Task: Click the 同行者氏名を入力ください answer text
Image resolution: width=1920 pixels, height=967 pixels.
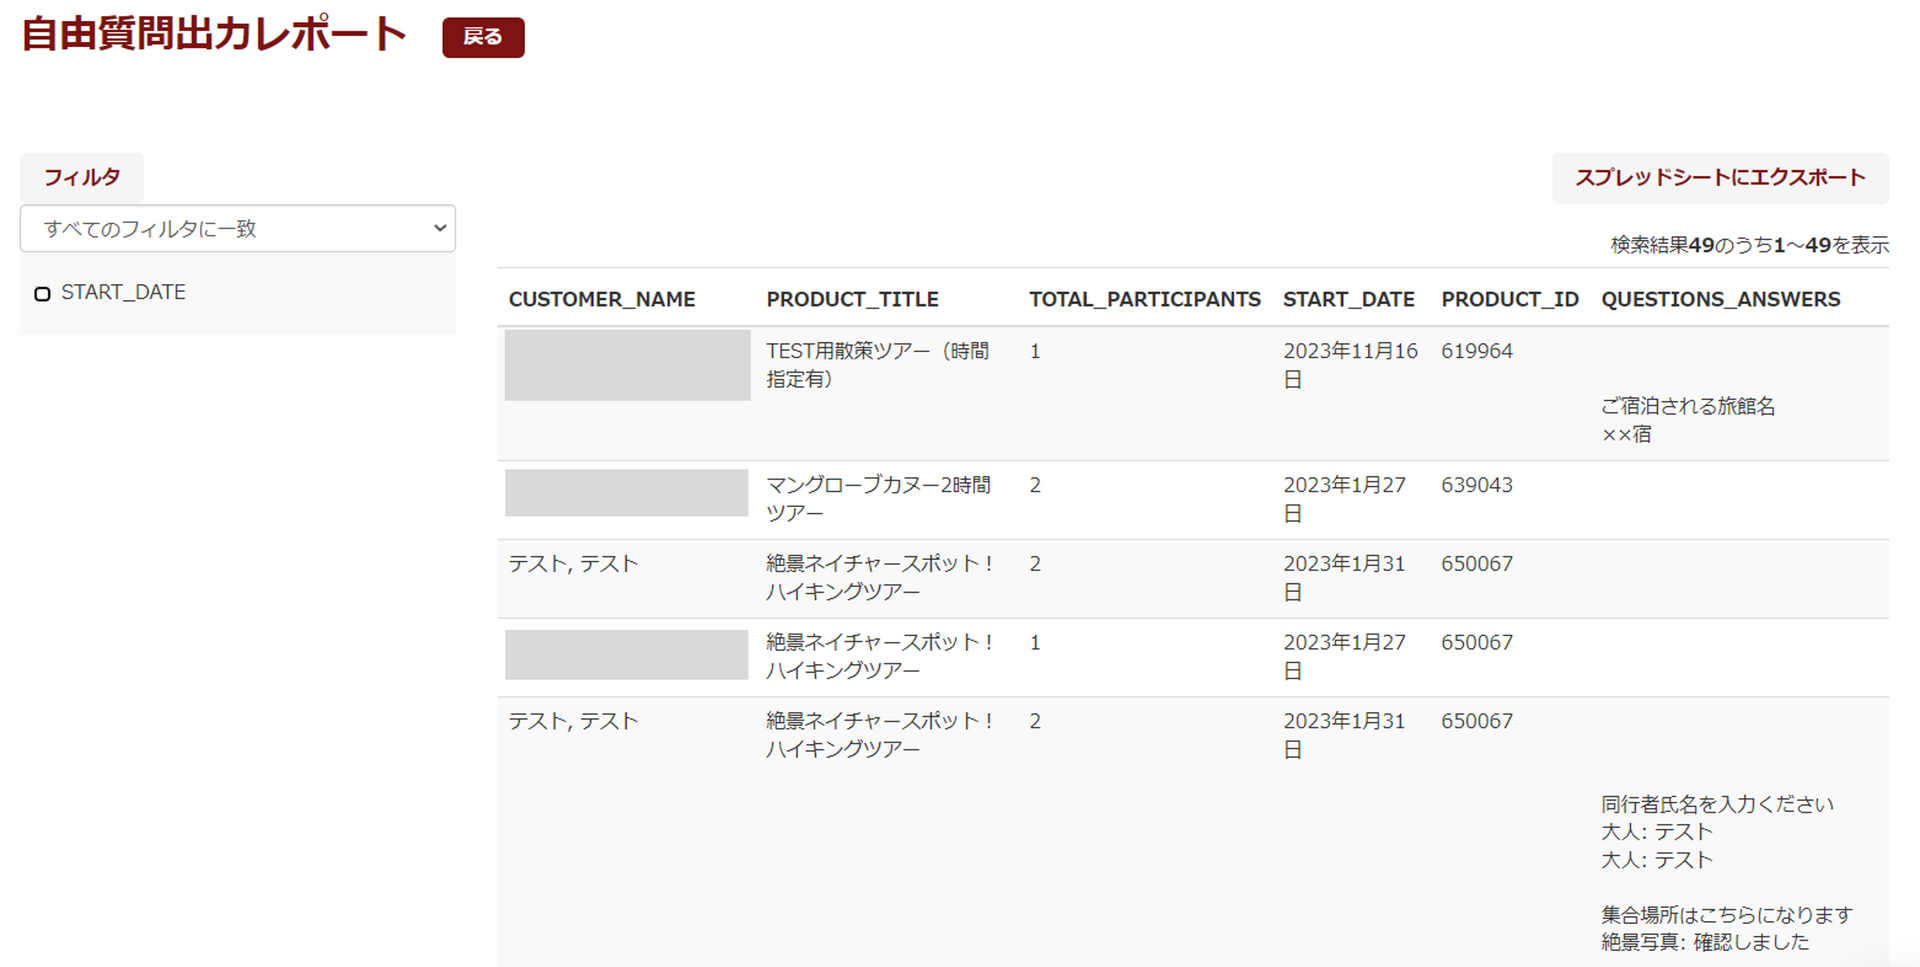Action: point(1716,804)
